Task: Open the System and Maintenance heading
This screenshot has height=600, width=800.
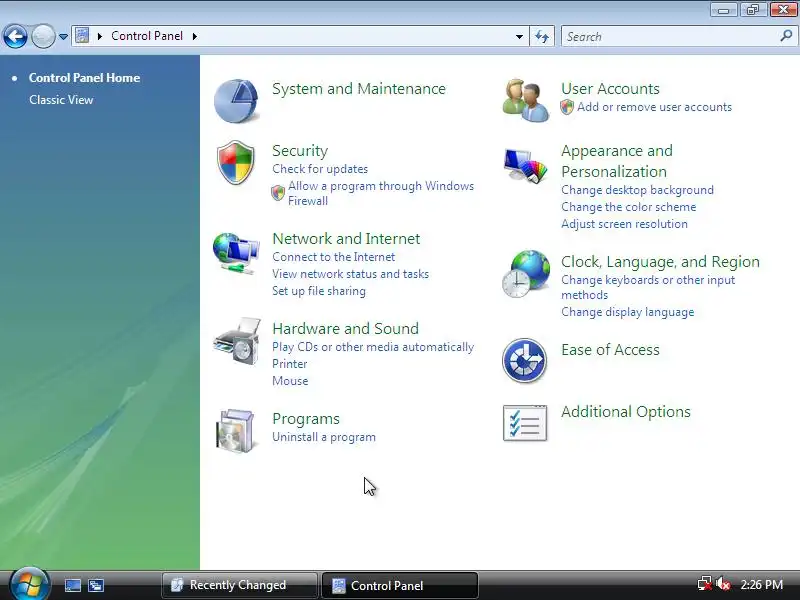Action: tap(359, 89)
